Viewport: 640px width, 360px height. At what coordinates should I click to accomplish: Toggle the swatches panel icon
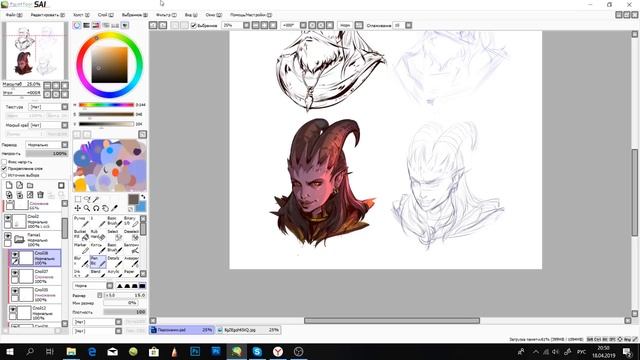(115, 25)
